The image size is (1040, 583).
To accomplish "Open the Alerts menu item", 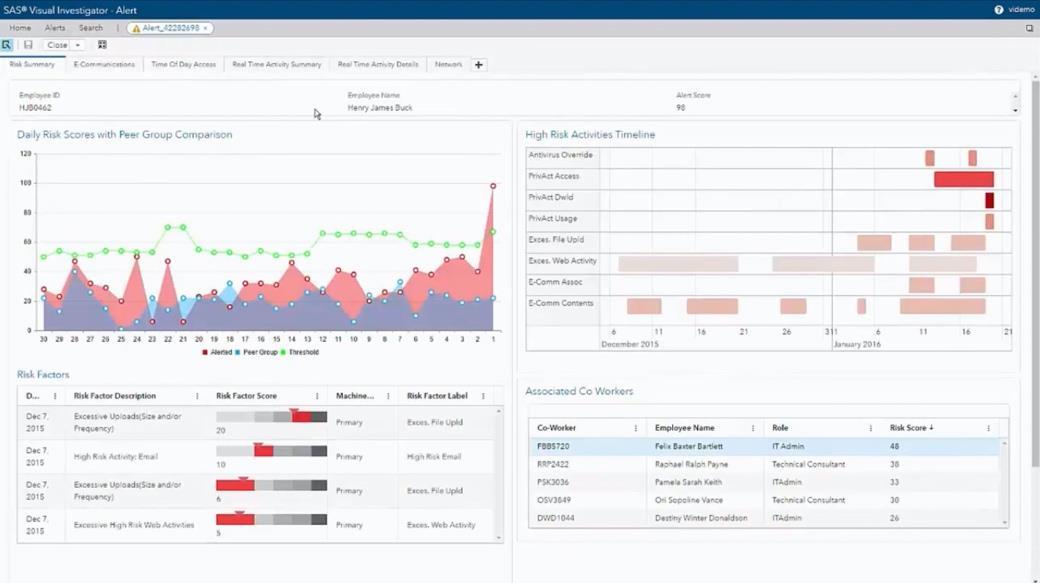I will pyautogui.click(x=55, y=28).
